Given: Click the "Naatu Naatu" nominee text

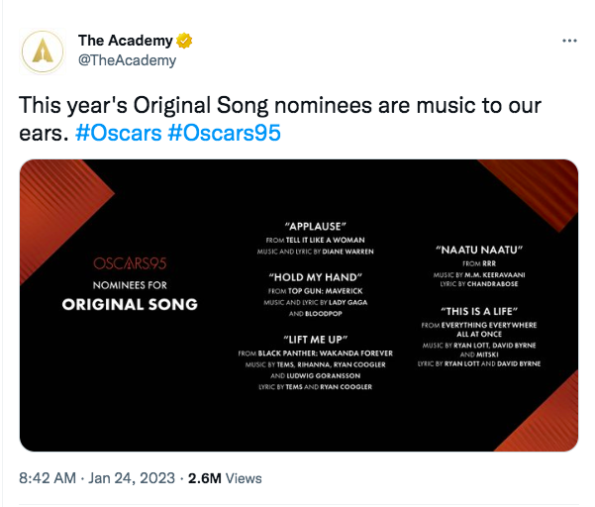Looking at the screenshot, I should pos(479,250).
